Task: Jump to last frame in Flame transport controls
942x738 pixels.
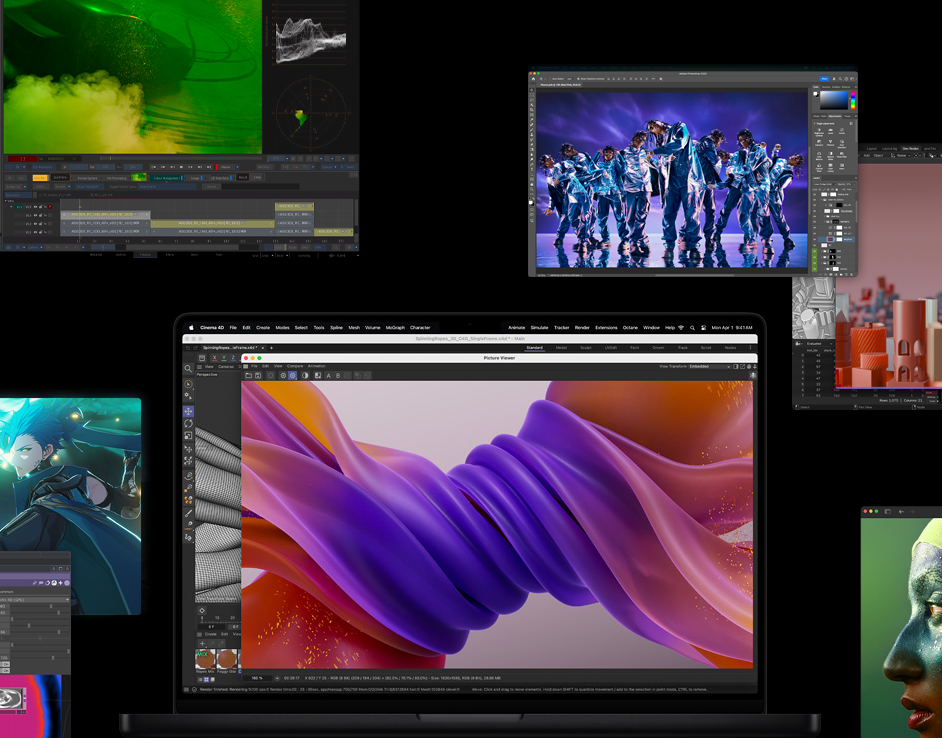Action: point(209,167)
